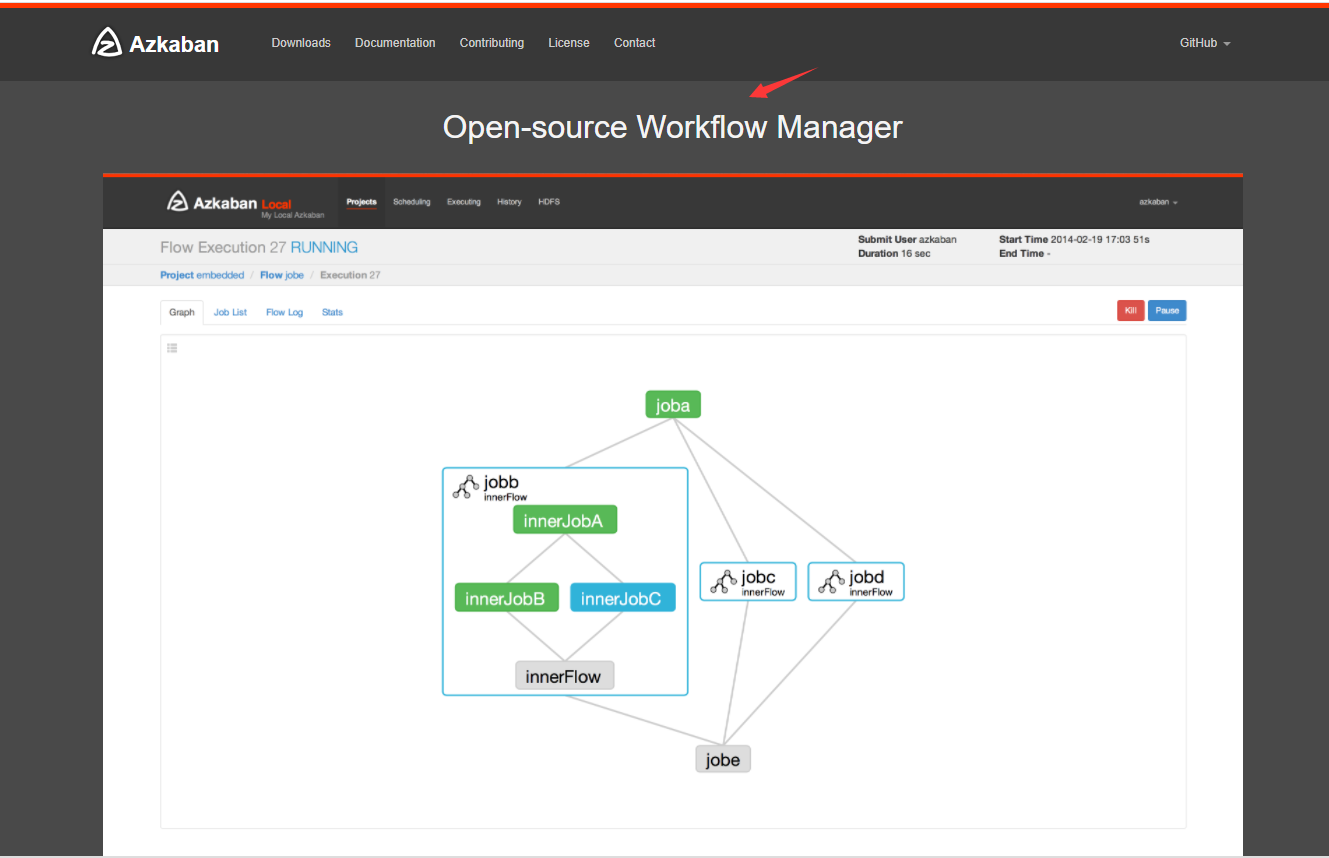Open the HDFS nav item
Viewport: 1329px width, 858px height.
coord(549,202)
